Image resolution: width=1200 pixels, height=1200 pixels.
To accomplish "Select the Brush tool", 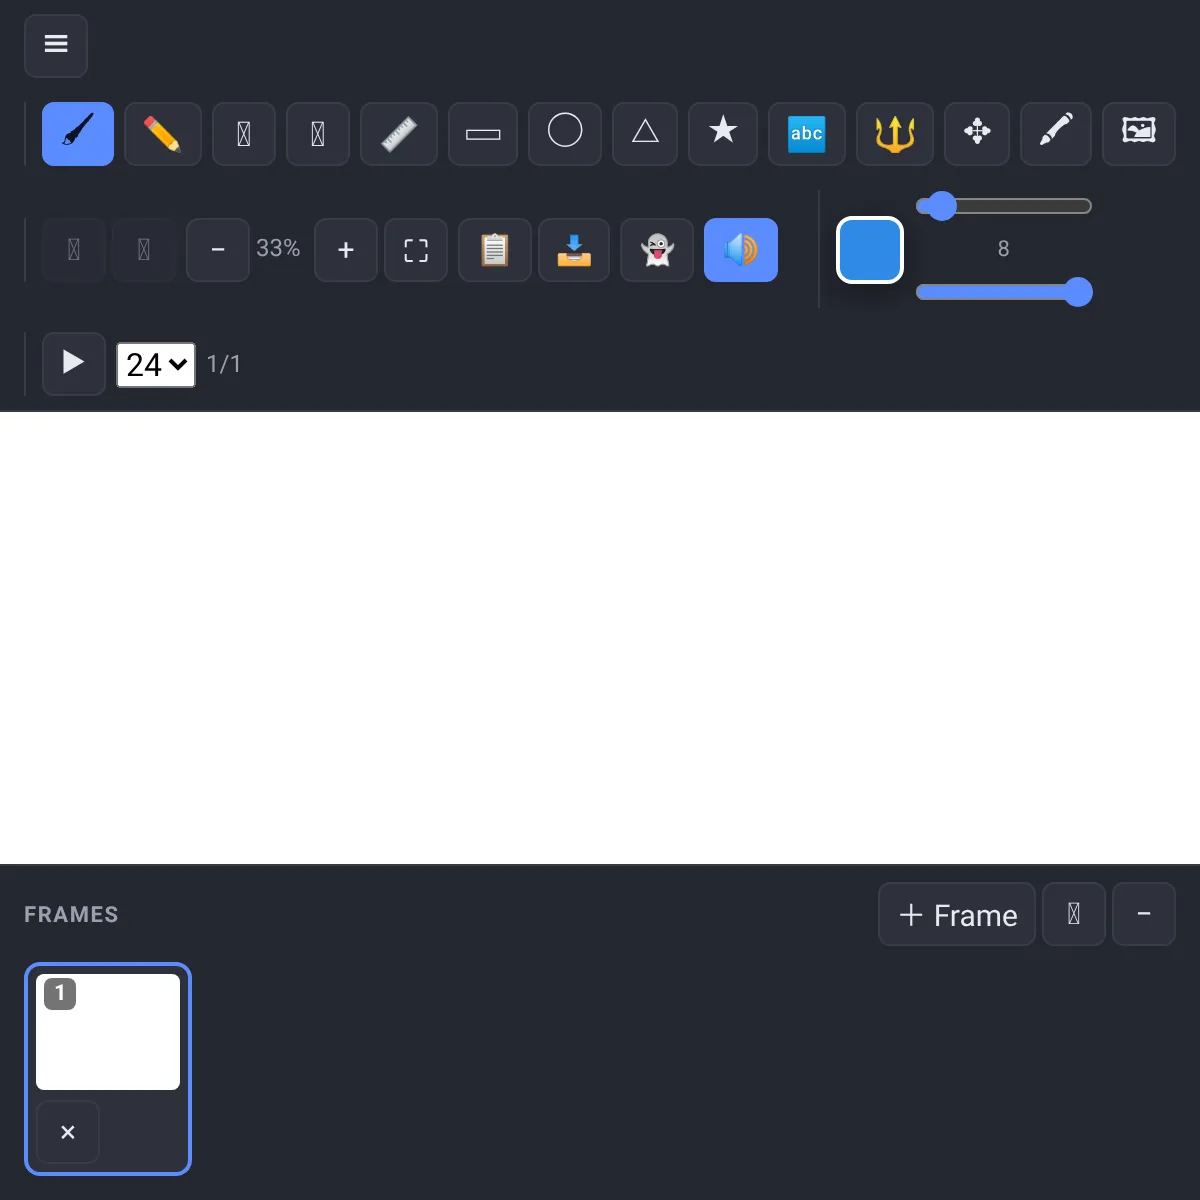I will [x=78, y=134].
